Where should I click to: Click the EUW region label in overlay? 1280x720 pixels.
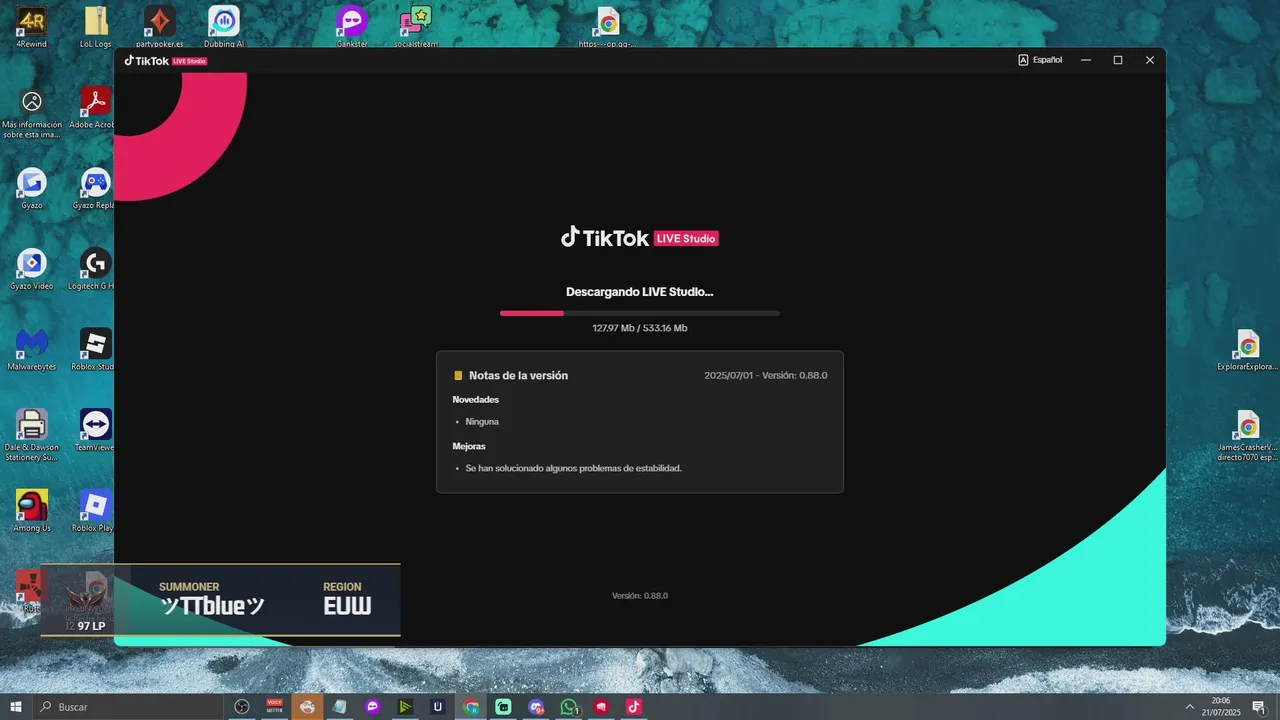click(347, 606)
